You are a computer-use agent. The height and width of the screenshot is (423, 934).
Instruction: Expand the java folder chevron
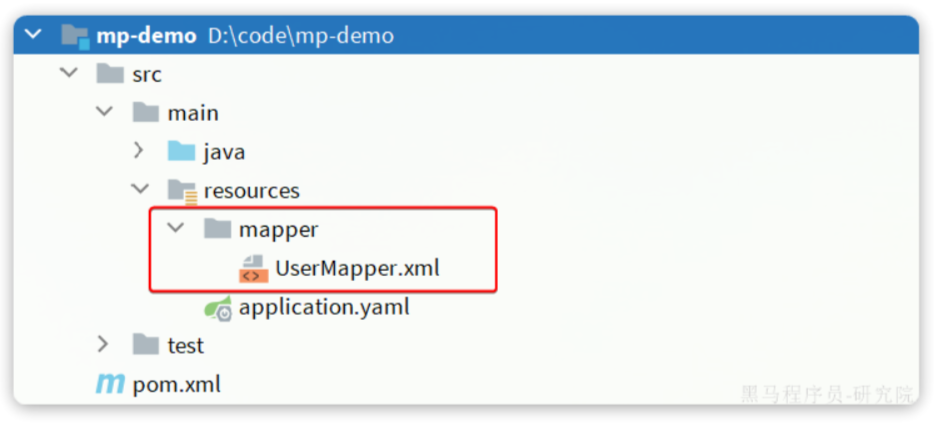tap(139, 152)
